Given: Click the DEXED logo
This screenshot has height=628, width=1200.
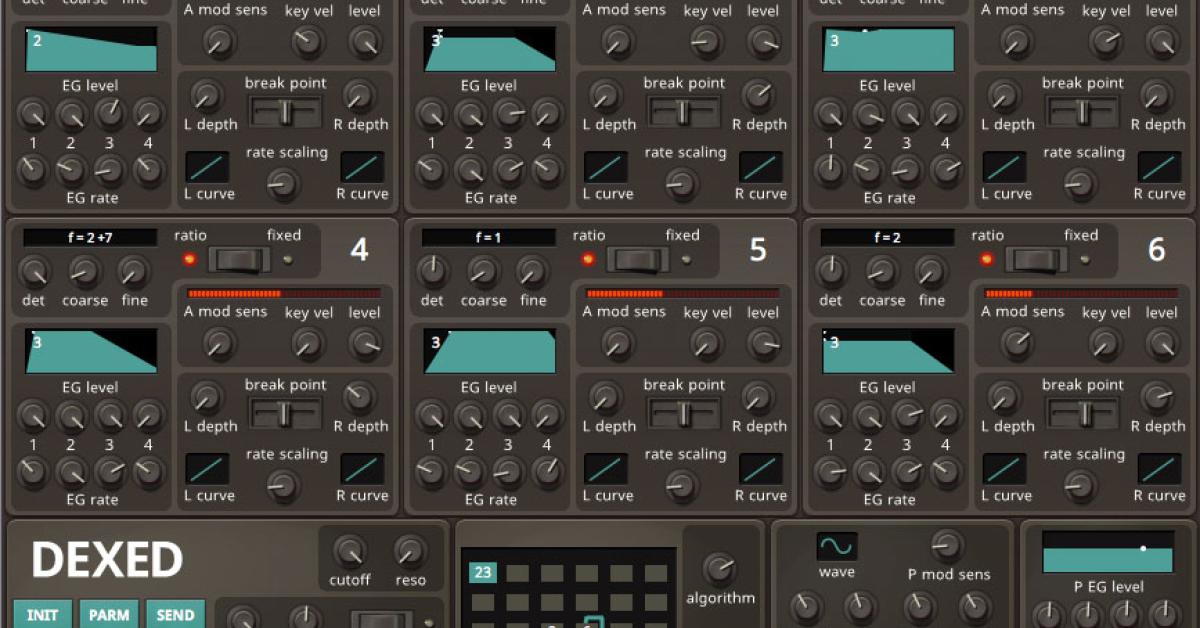Looking at the screenshot, I should coord(107,560).
